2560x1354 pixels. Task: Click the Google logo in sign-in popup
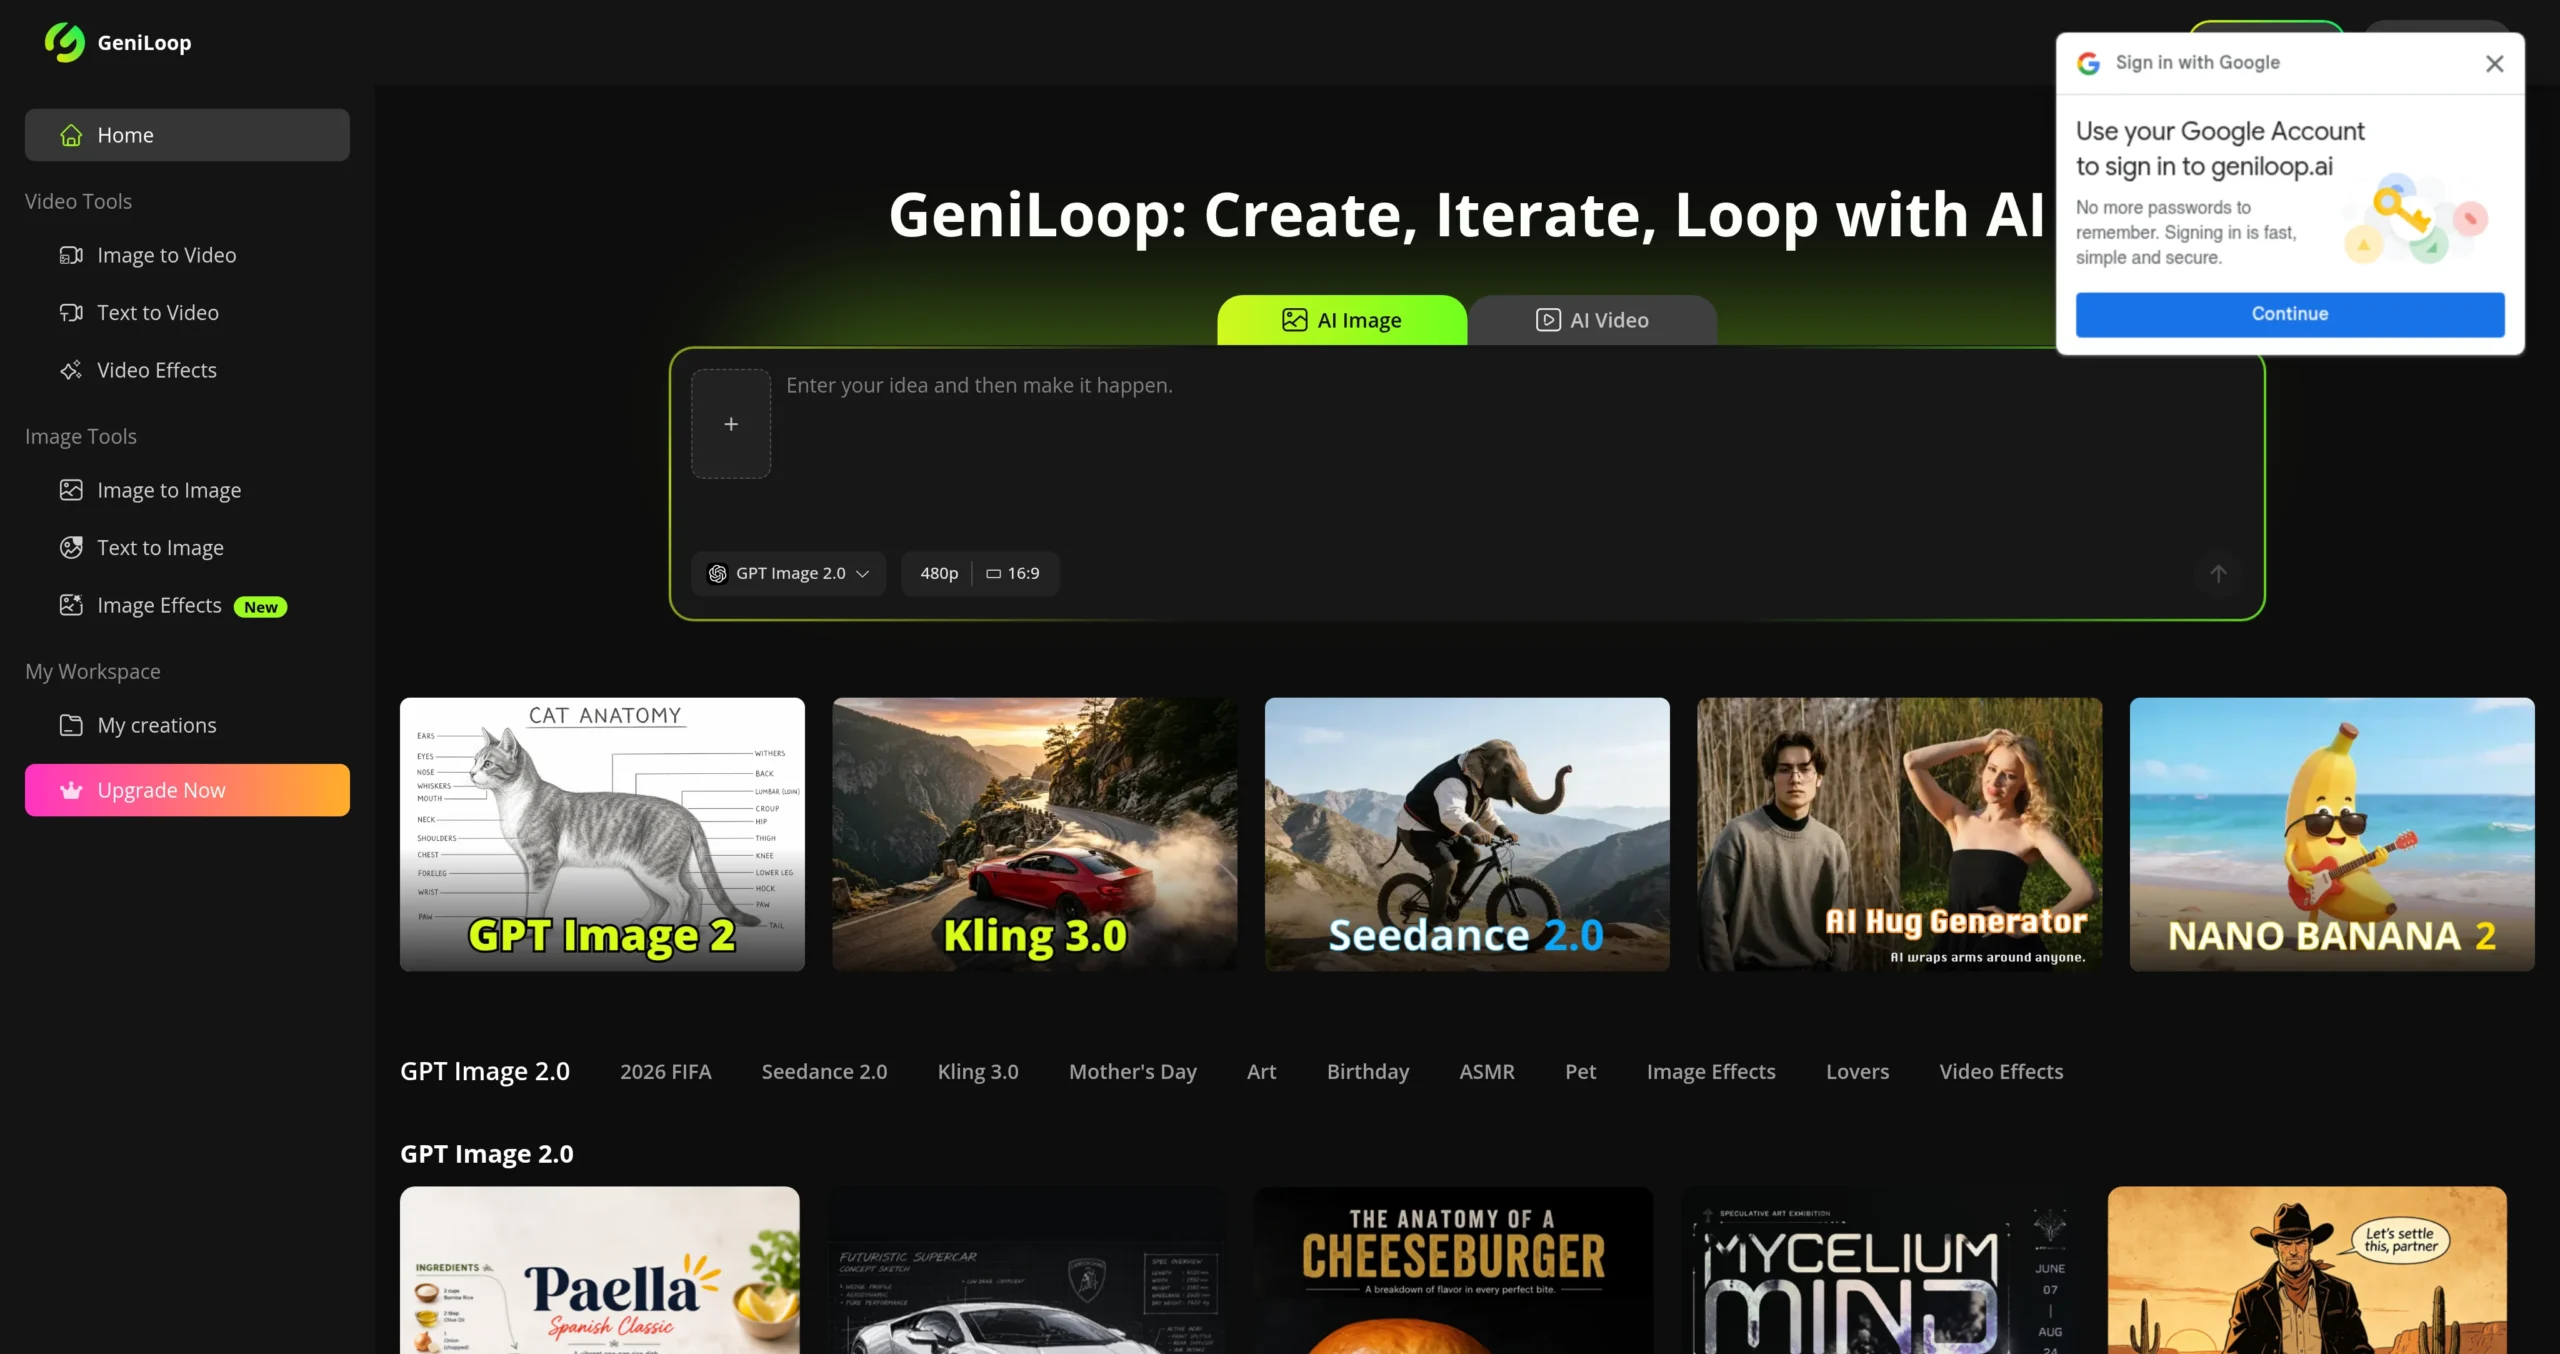coord(2089,63)
